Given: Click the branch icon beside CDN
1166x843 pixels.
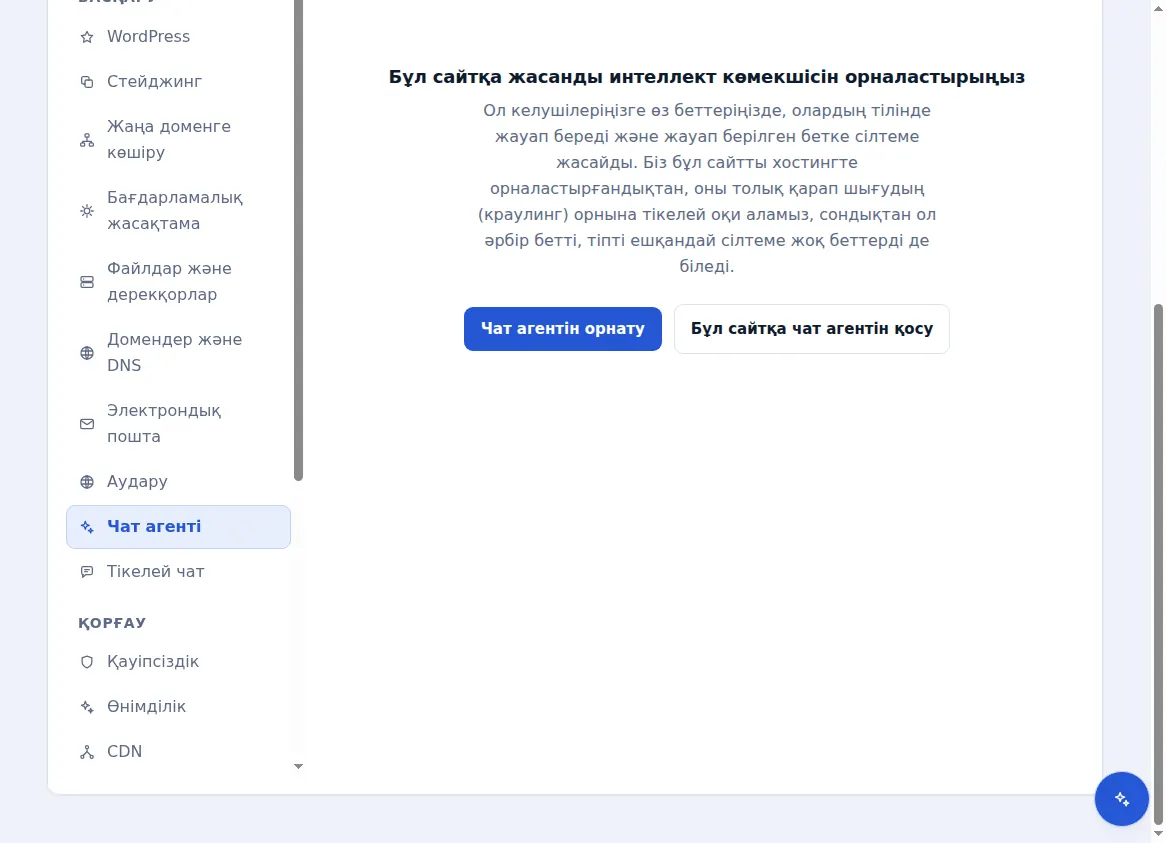Looking at the screenshot, I should click(87, 752).
